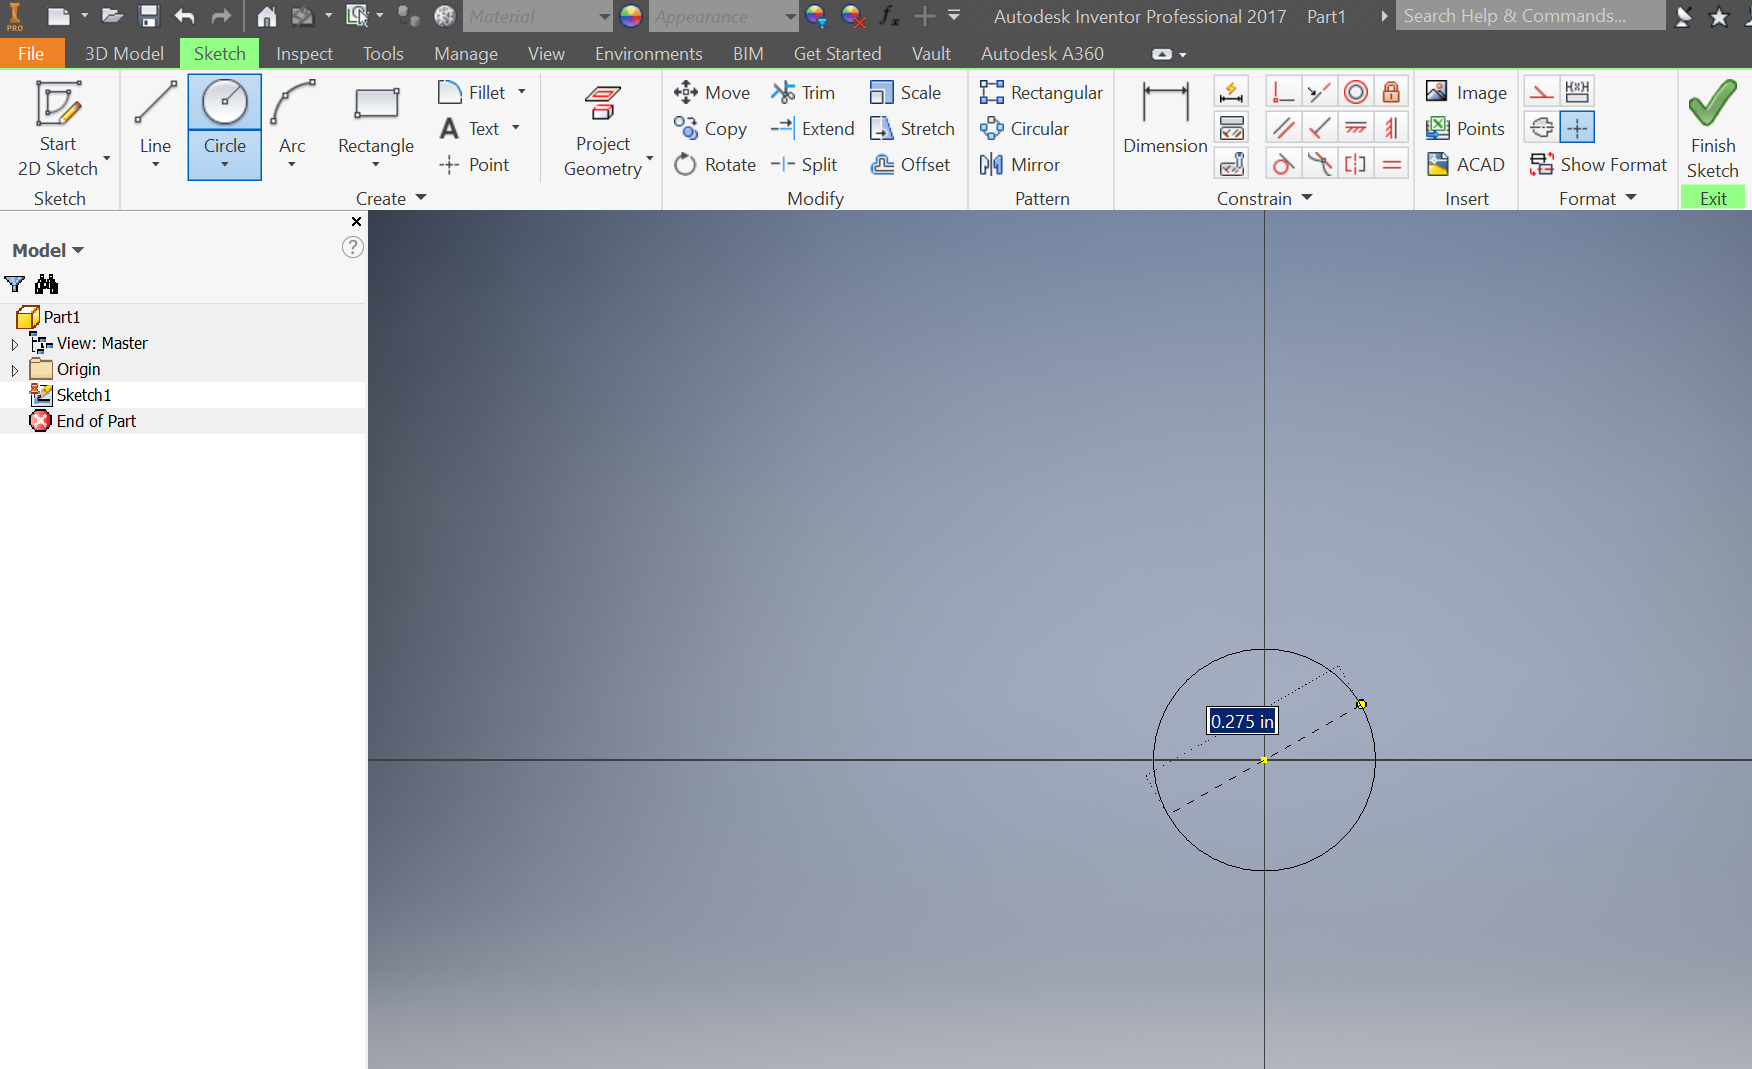Apply the Collinear constraint
The width and height of the screenshot is (1752, 1069).
click(1319, 92)
